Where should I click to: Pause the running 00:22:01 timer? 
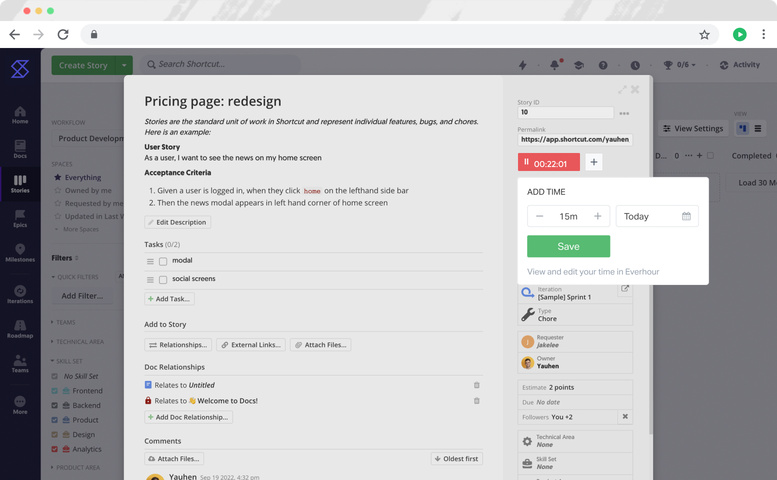pos(549,162)
